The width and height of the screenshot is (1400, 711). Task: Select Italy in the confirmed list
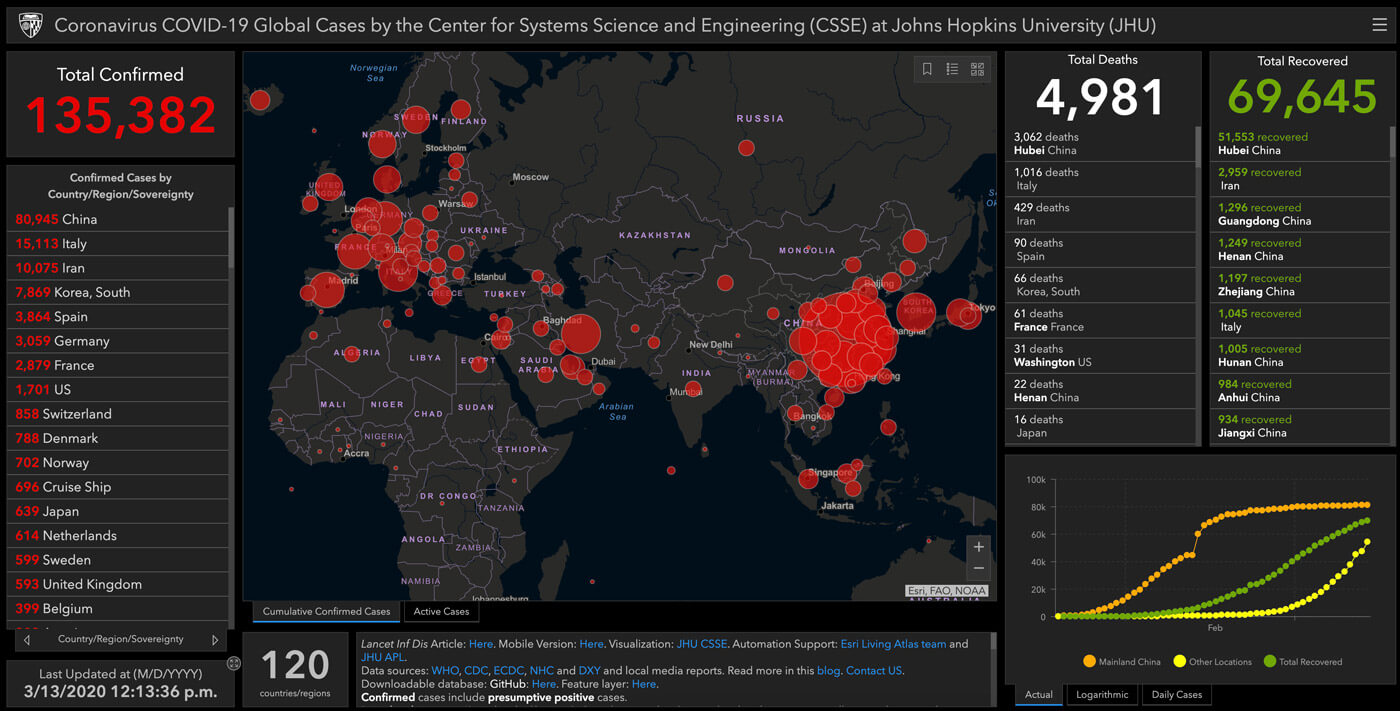(x=120, y=243)
